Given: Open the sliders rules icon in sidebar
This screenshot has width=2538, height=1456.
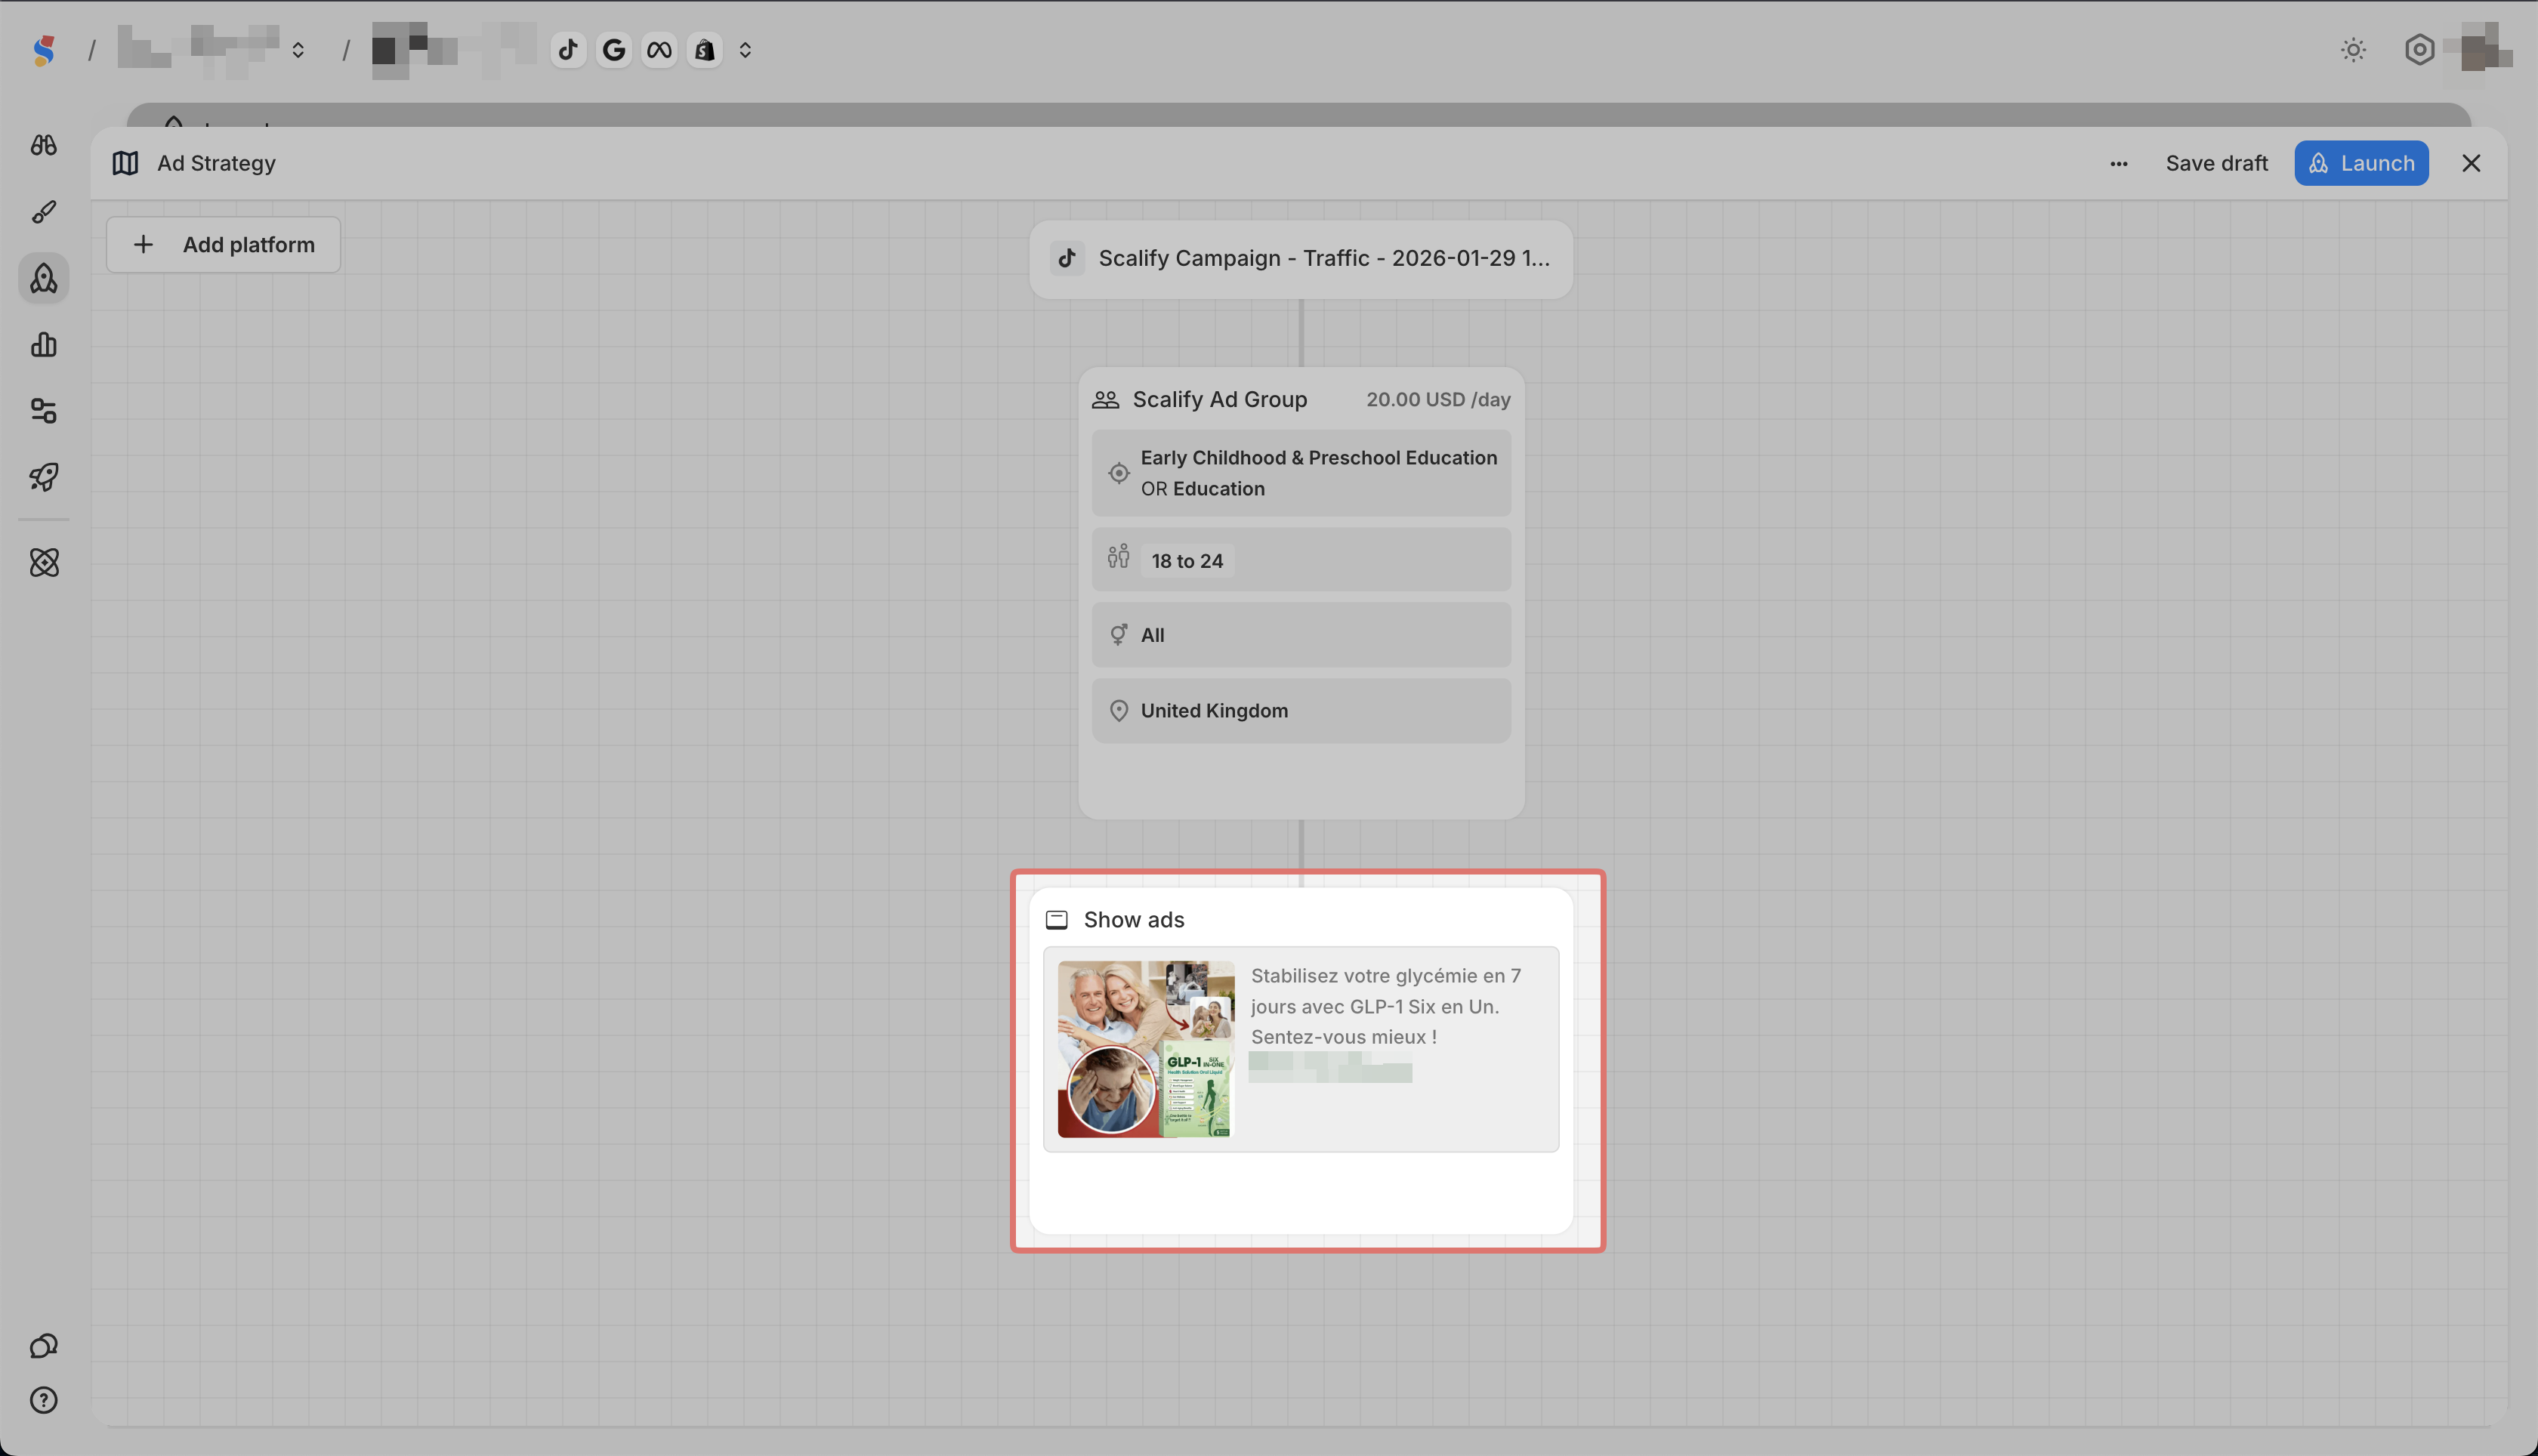Looking at the screenshot, I should click(43, 411).
